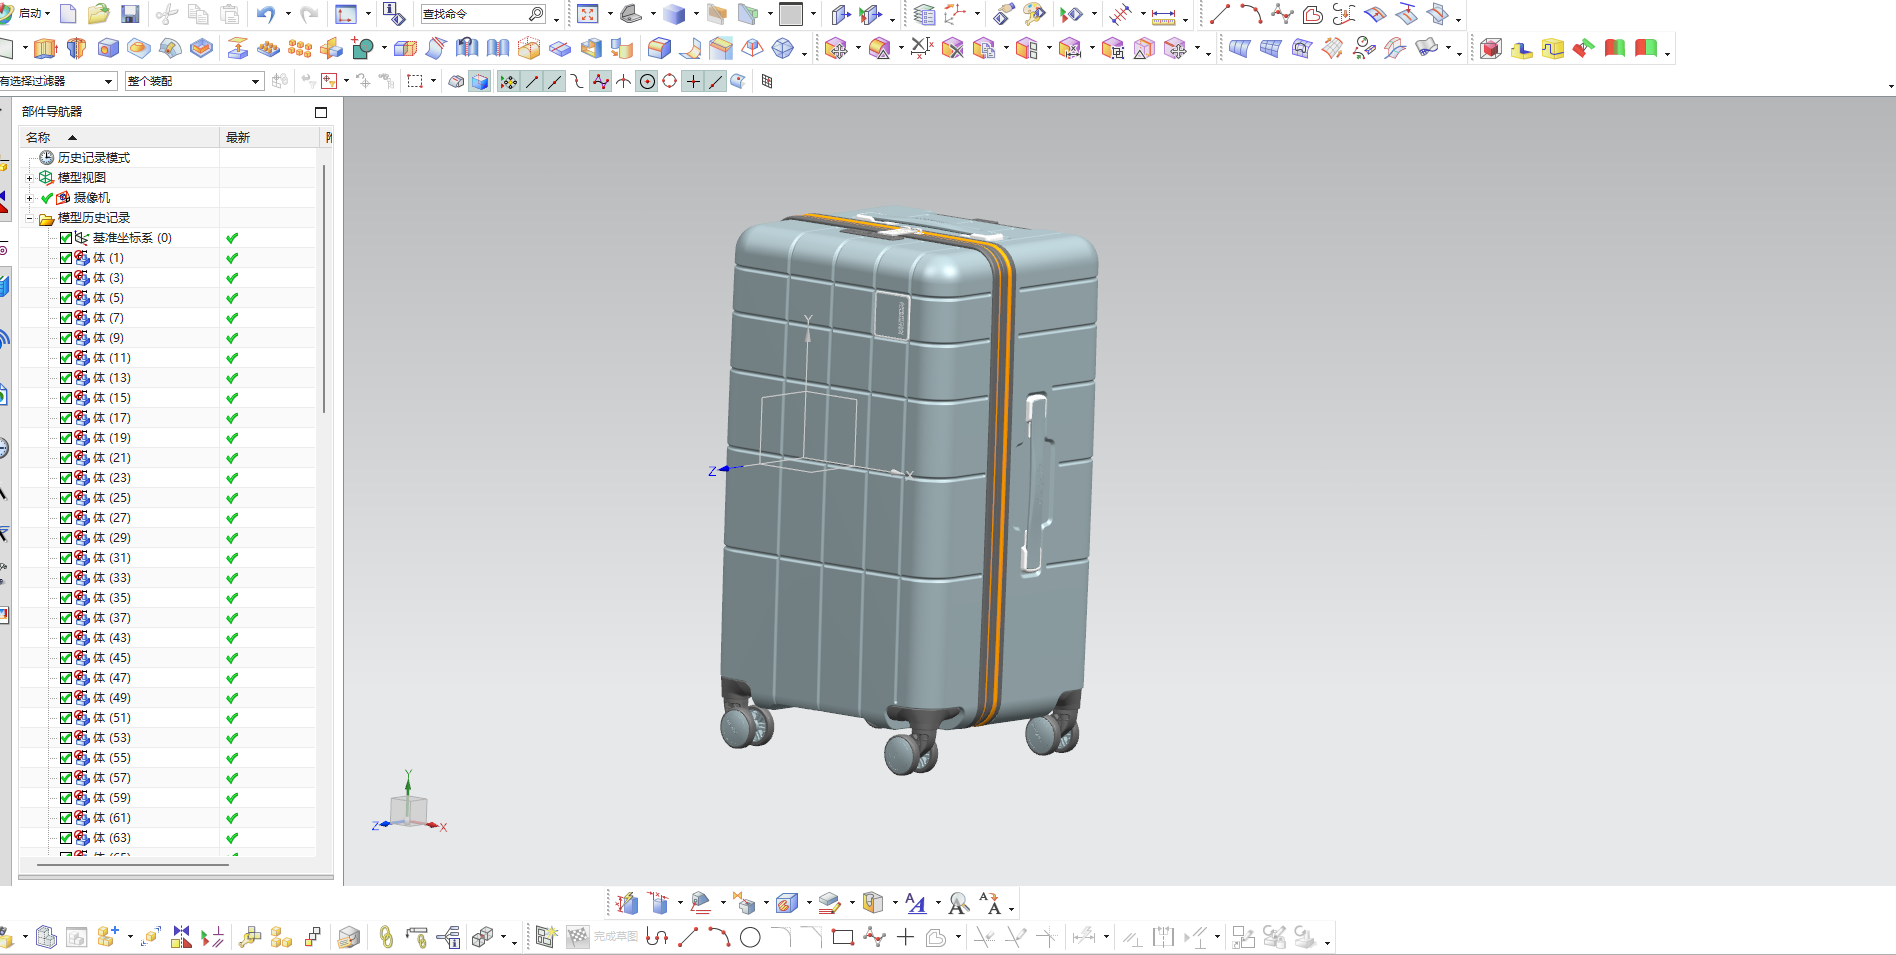The image size is (1896, 955).
Task: Click the navigator vertical scrollbar
Action: (324, 290)
